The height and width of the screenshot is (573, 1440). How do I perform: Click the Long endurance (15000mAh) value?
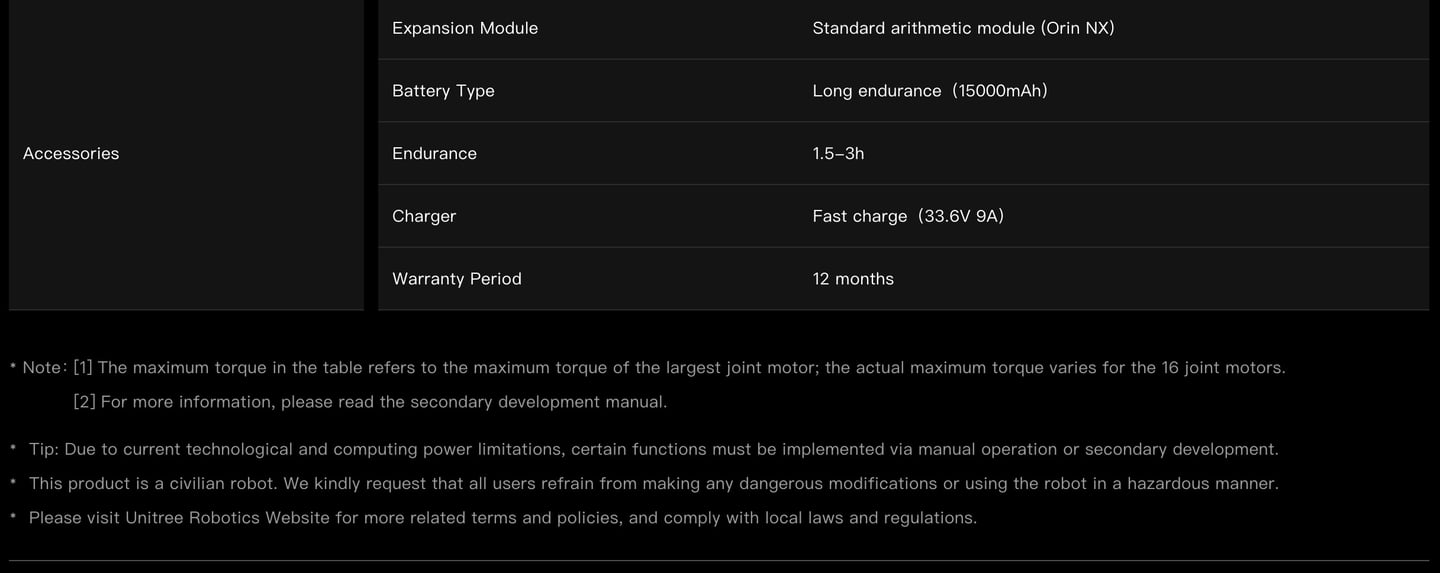coord(929,91)
